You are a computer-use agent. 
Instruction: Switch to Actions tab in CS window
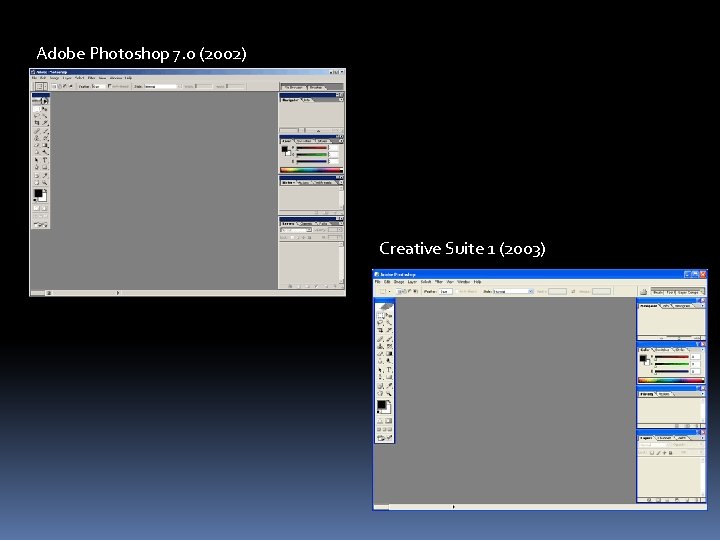point(664,394)
